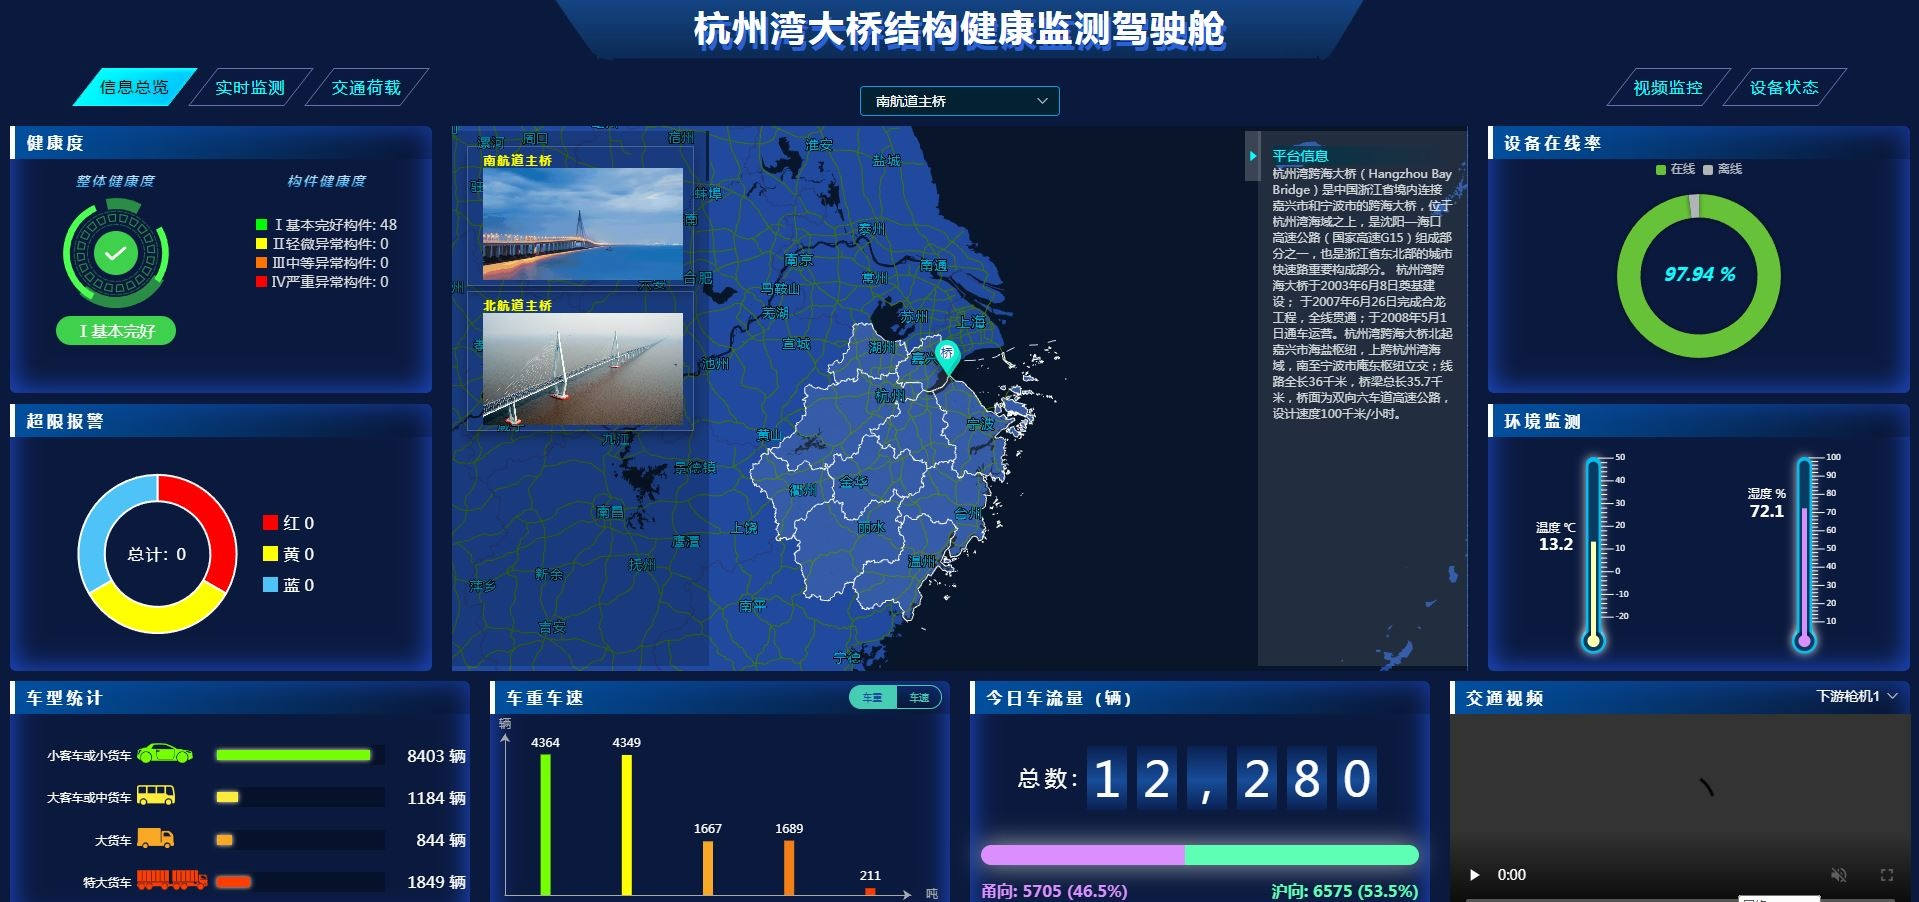Select the yellow bus icon for 大客车或中货车
The image size is (1919, 902).
click(155, 797)
